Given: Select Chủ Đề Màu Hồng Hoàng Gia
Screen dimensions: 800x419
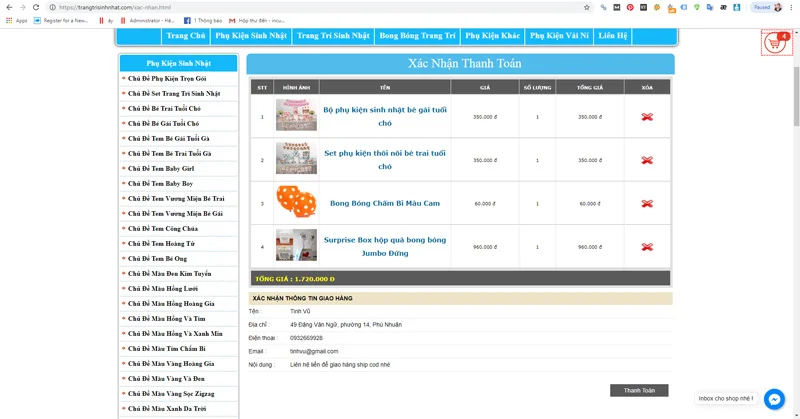Looking at the screenshot, I should 171,304.
